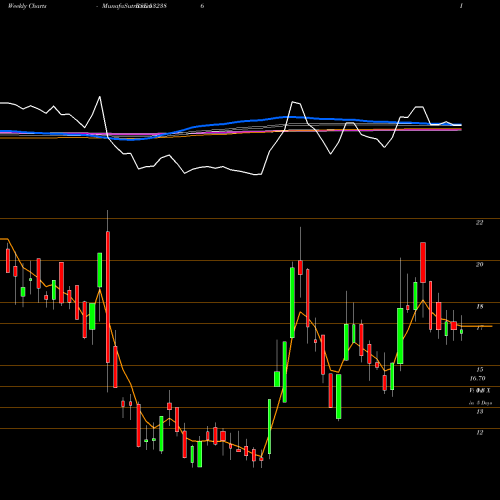The height and width of the screenshot is (500, 500).
Task: Click the current price value 16.70
Action: 477,379
